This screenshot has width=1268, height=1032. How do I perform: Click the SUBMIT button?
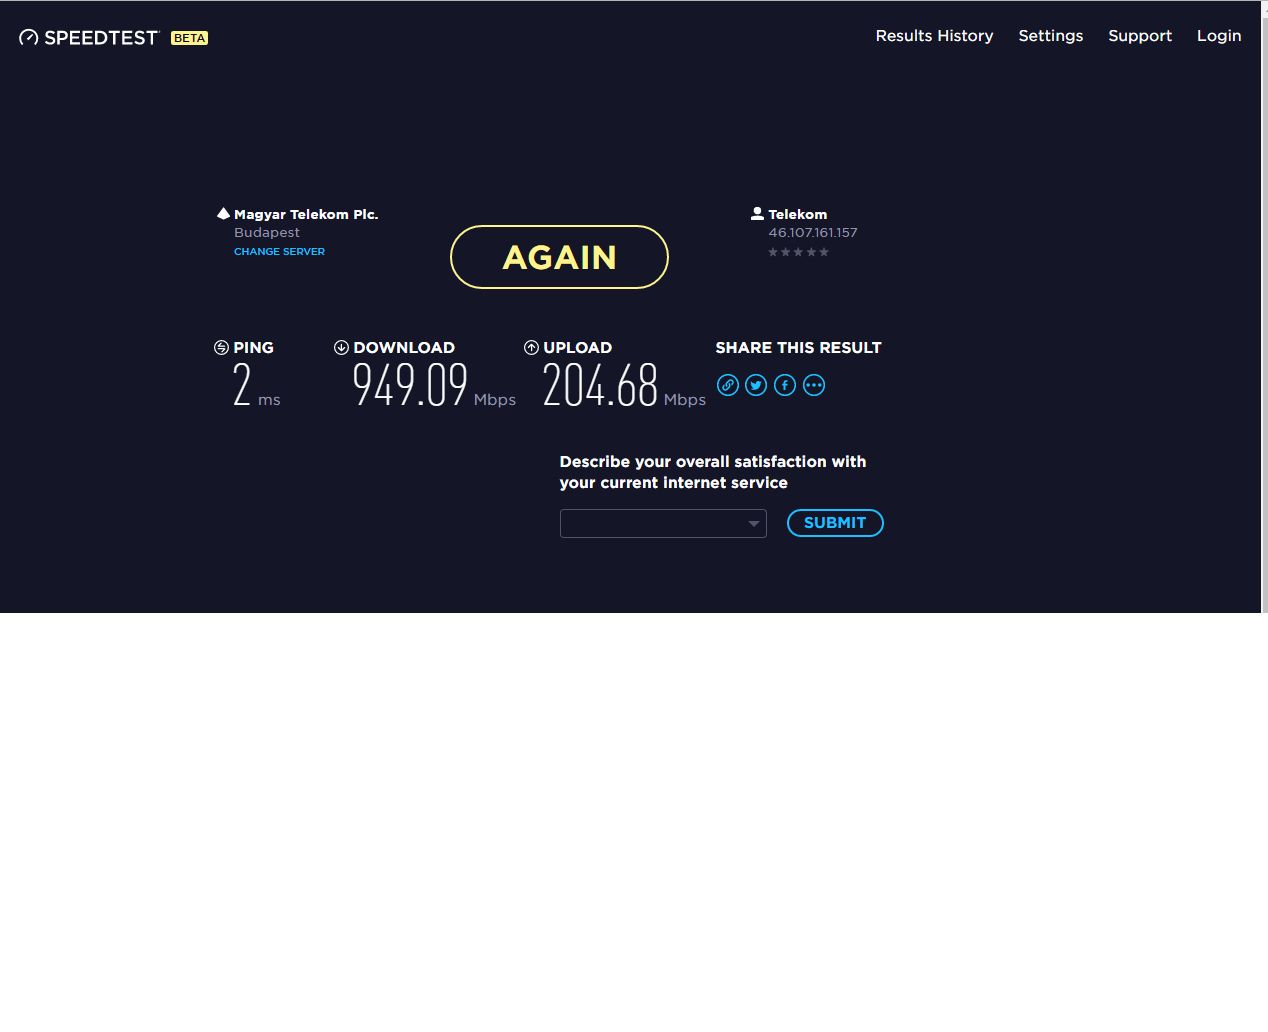[x=835, y=523]
